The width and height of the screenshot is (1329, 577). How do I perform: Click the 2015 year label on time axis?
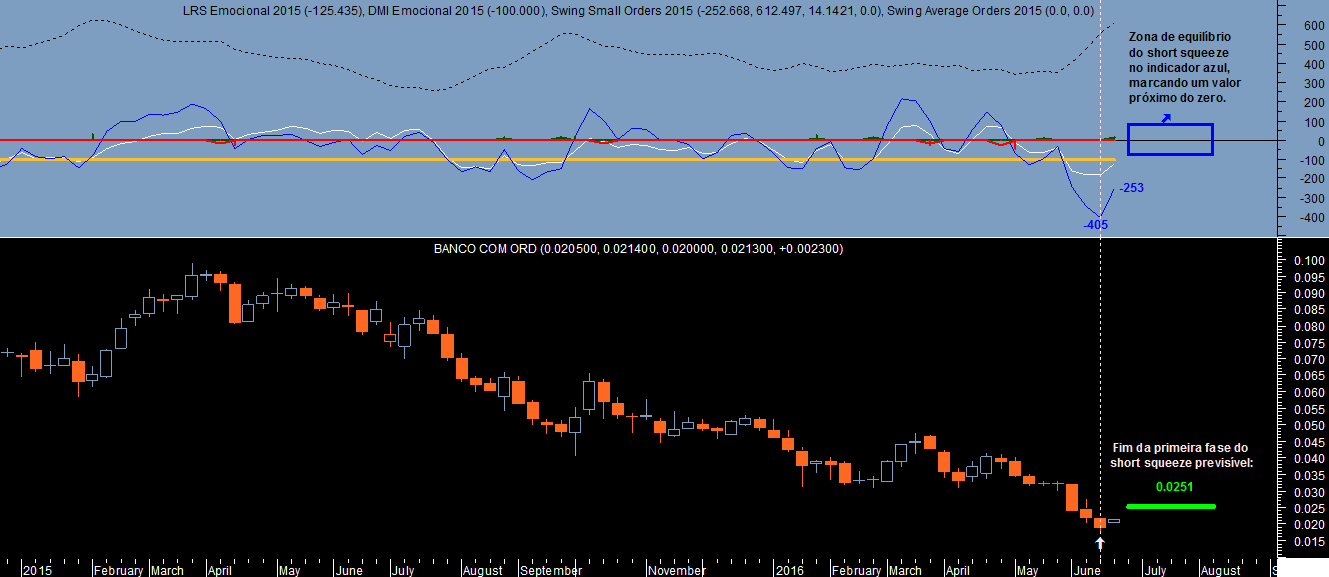38,570
